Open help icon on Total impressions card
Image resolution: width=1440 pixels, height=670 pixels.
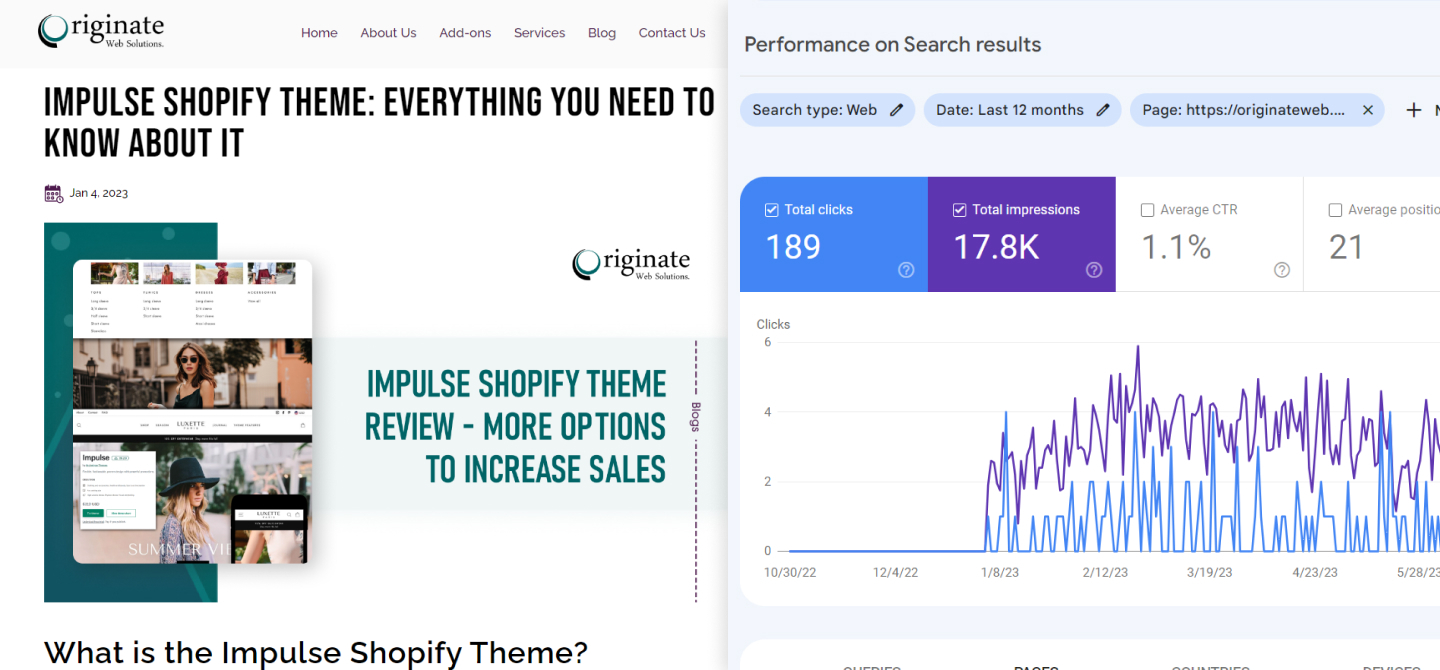[1094, 270]
